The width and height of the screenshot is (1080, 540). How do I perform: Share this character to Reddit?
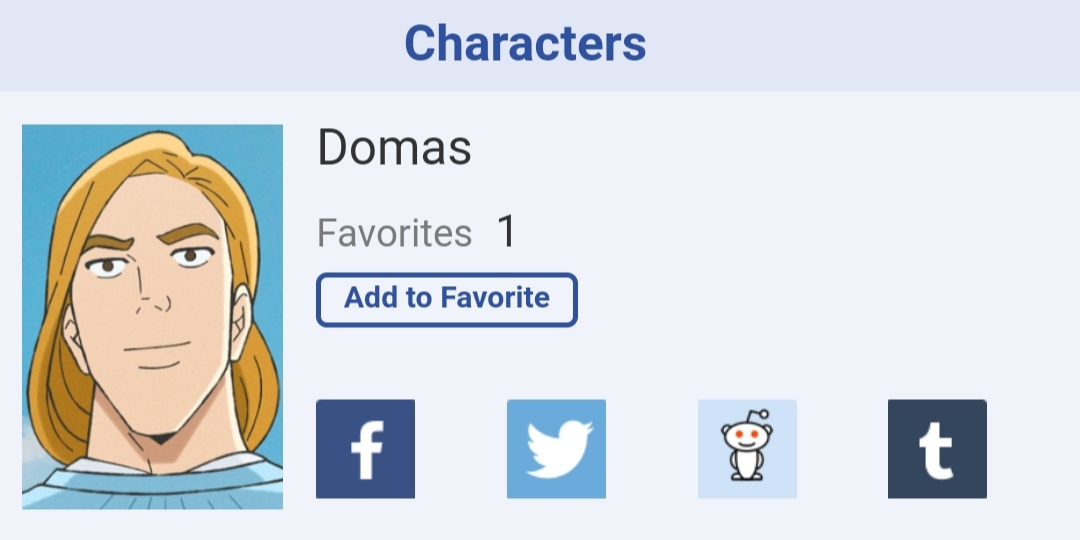click(x=747, y=449)
